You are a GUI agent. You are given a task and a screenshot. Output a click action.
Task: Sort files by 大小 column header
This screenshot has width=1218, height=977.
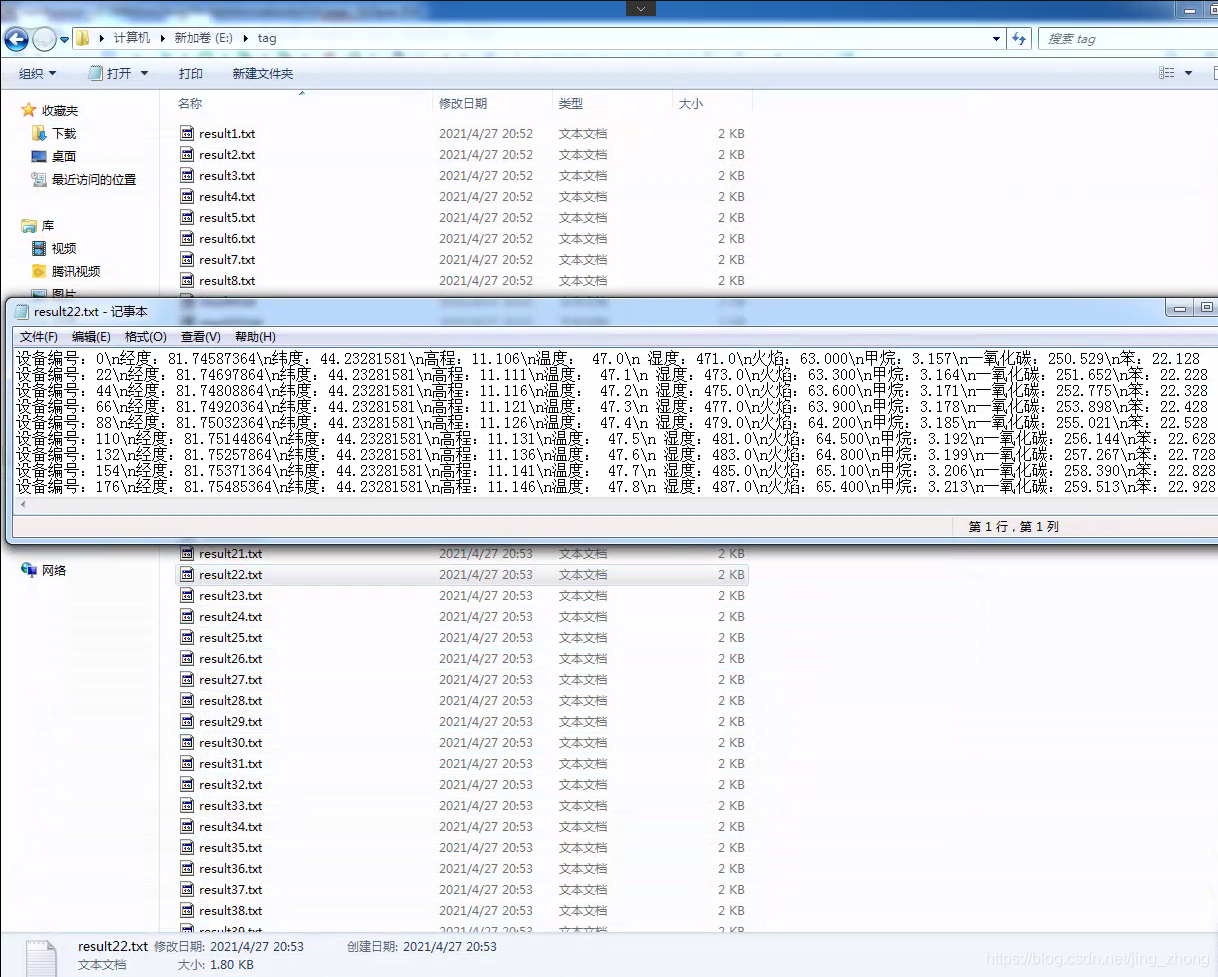(x=691, y=103)
